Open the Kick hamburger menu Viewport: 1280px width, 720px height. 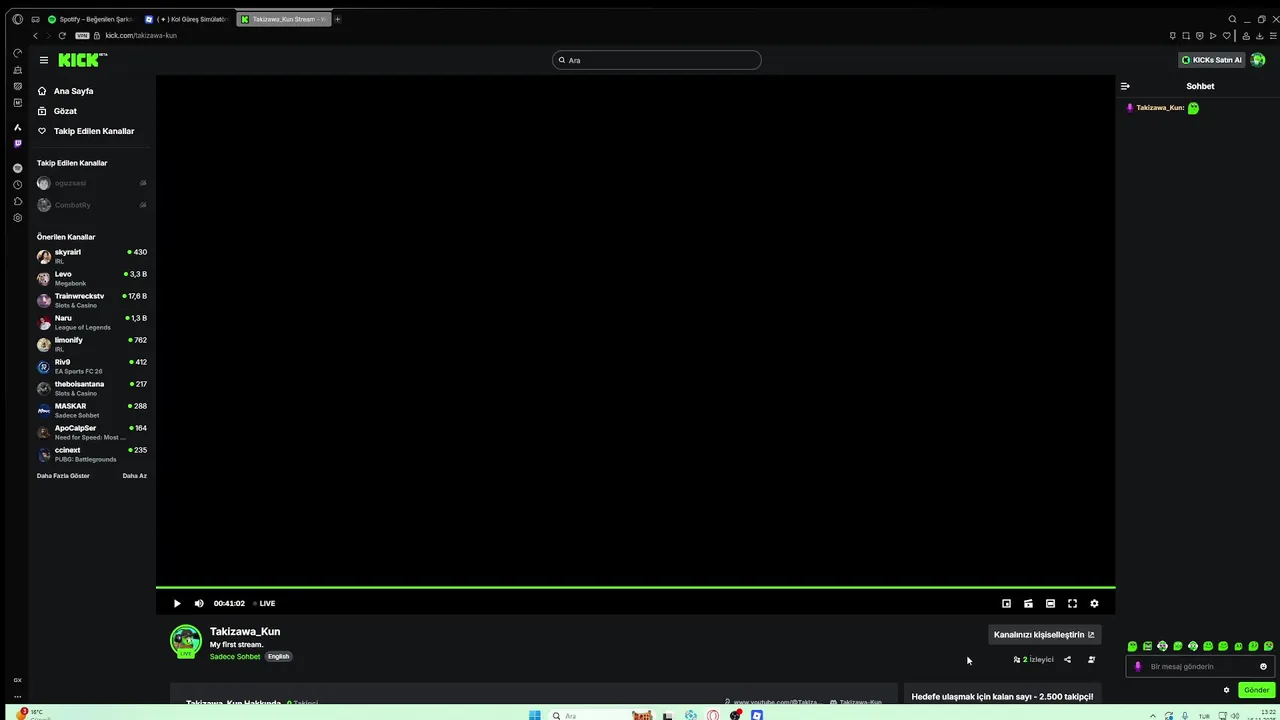coord(44,60)
